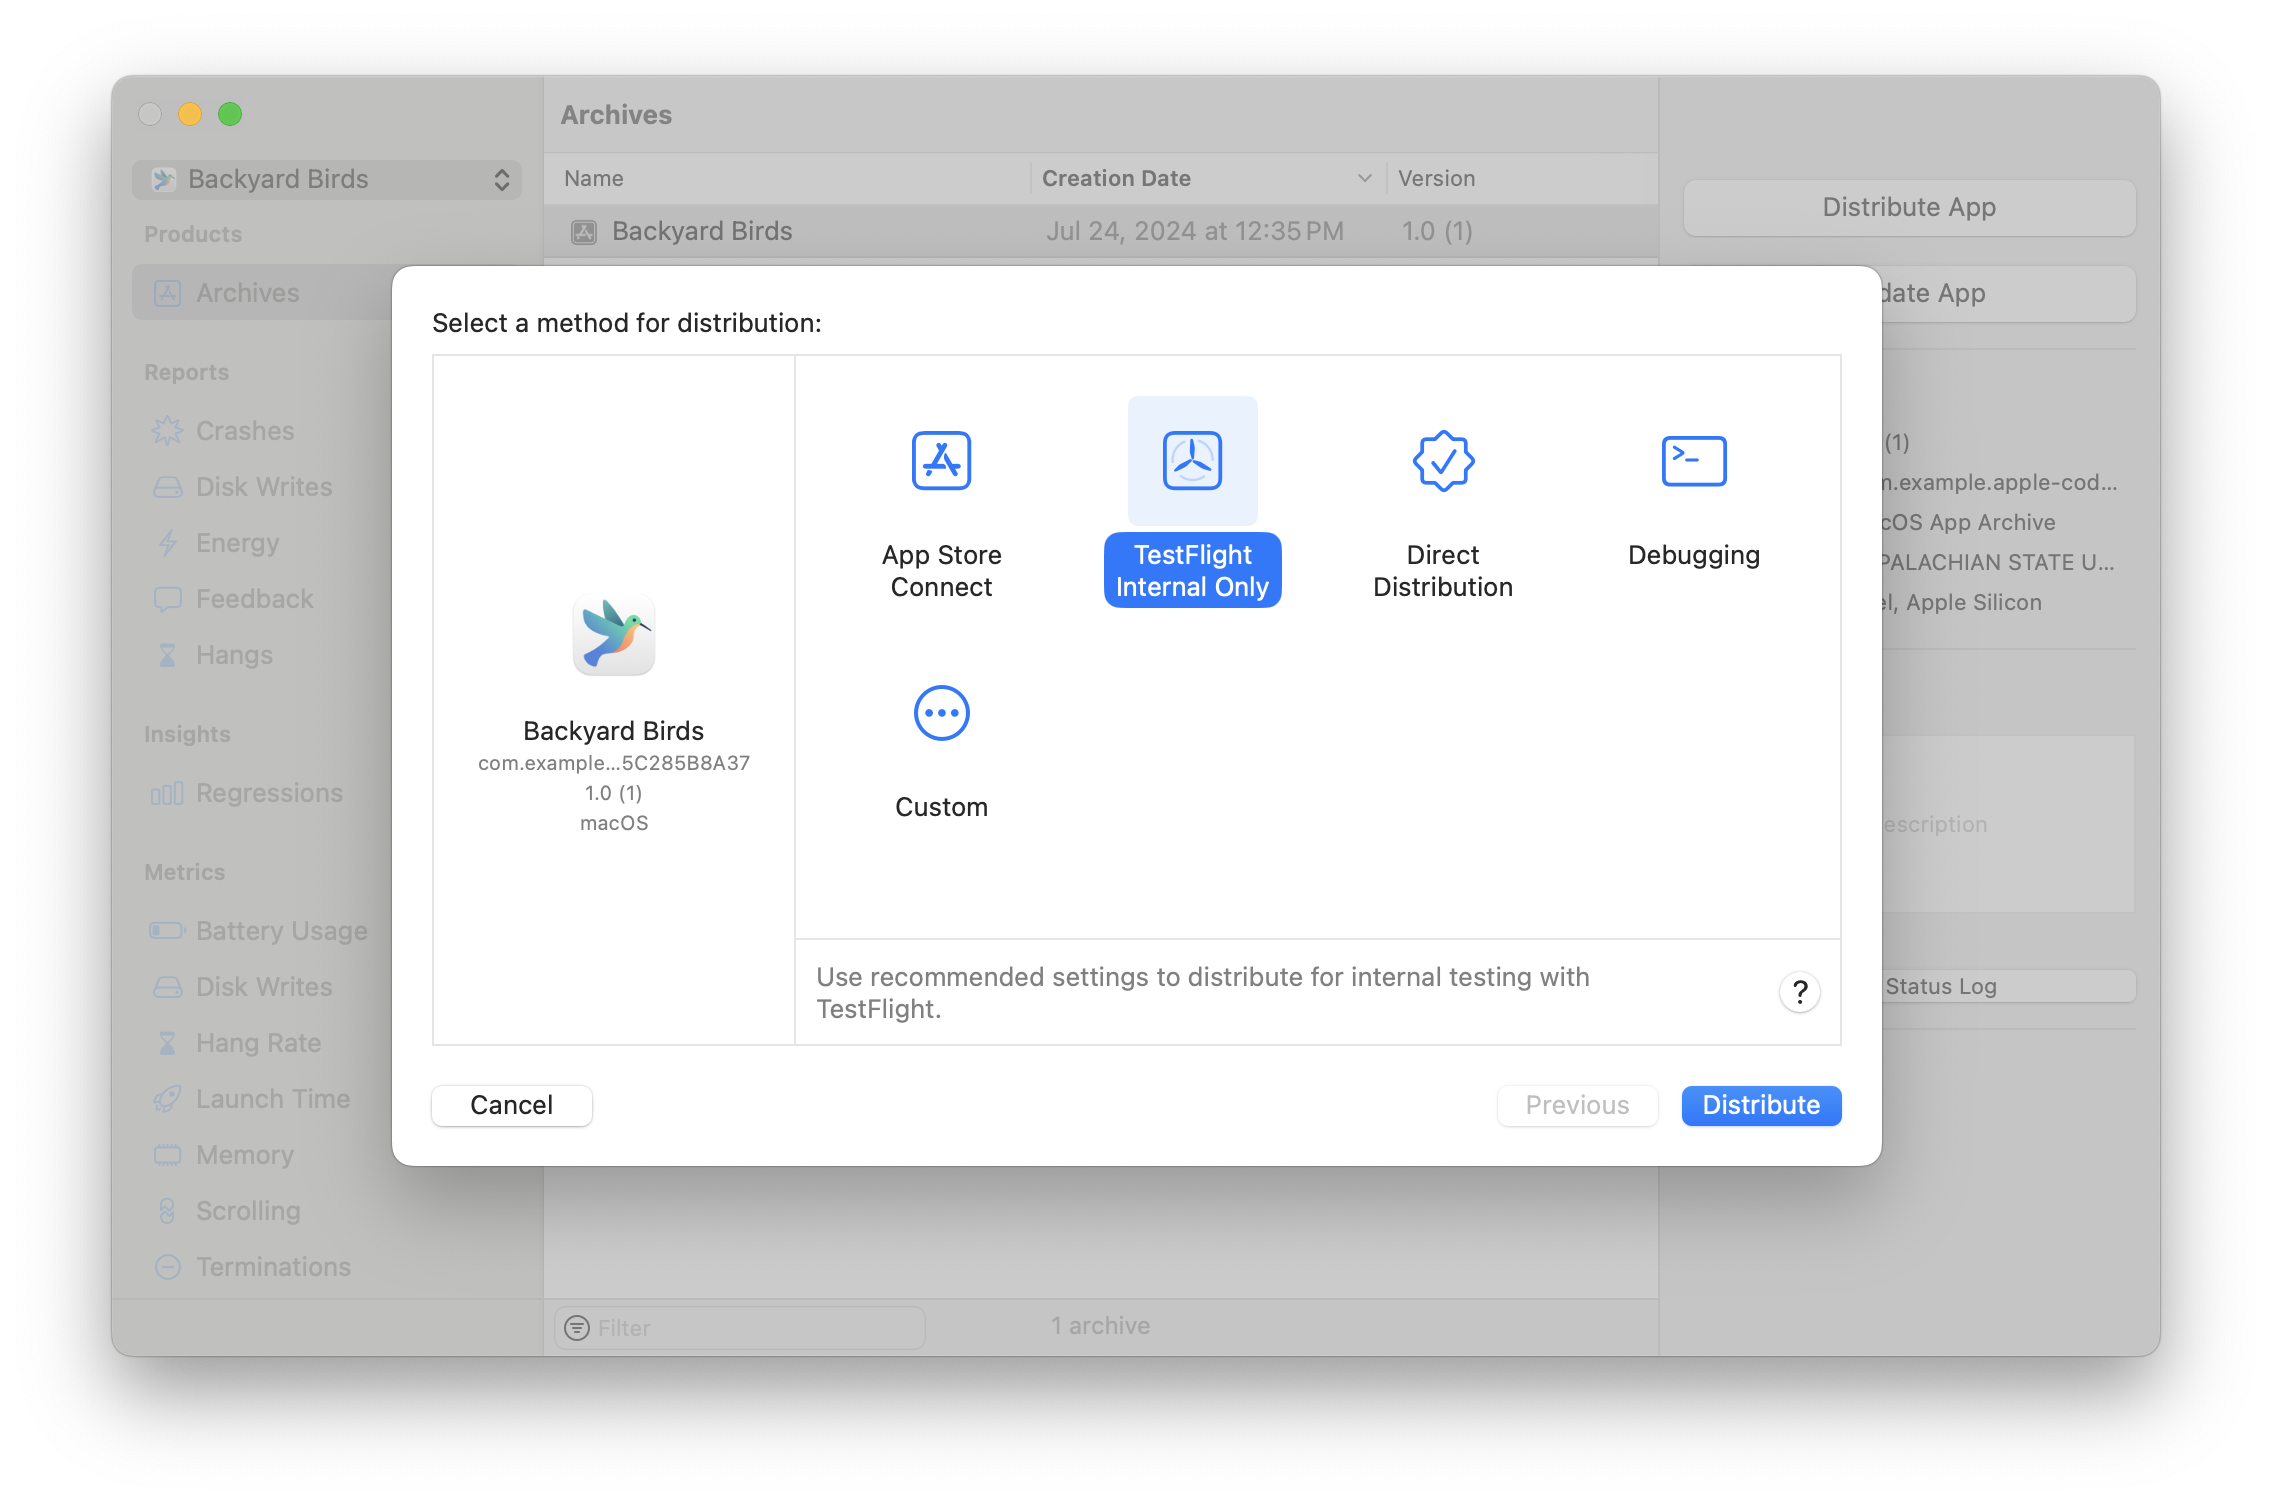2272x1504 pixels.
Task: Click the Hangs hourglass icon
Action: coord(167,655)
